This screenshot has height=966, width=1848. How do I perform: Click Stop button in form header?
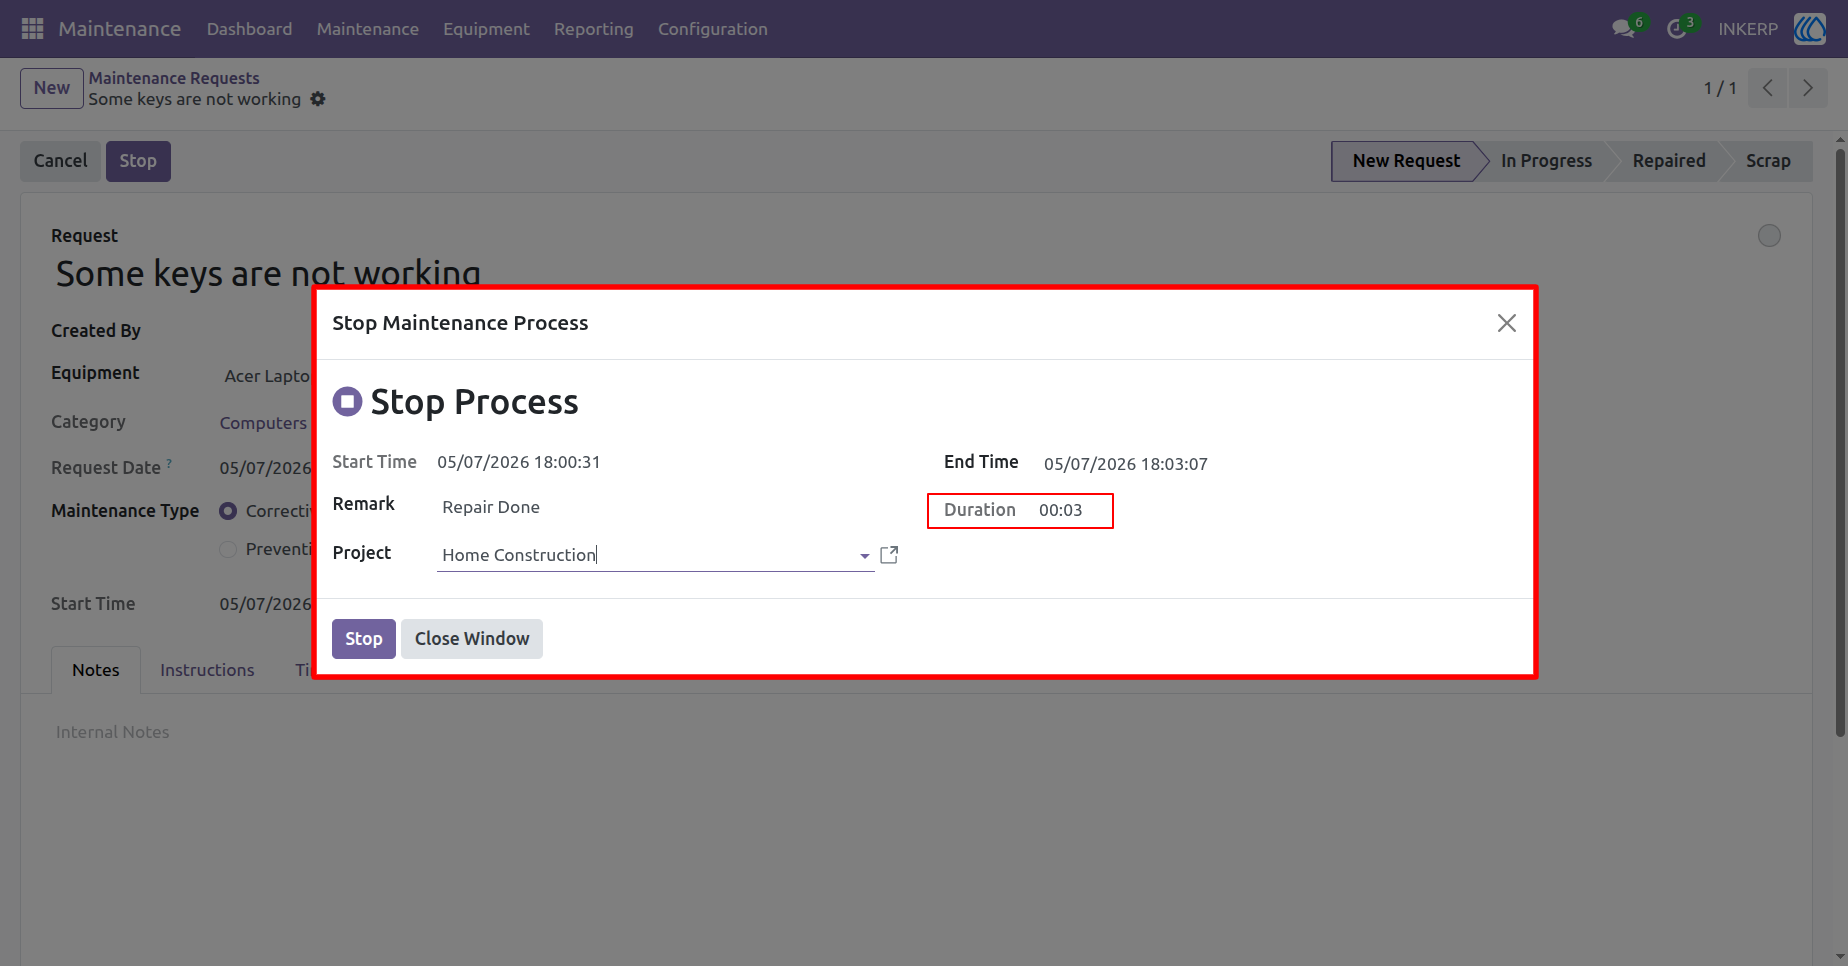coord(138,161)
